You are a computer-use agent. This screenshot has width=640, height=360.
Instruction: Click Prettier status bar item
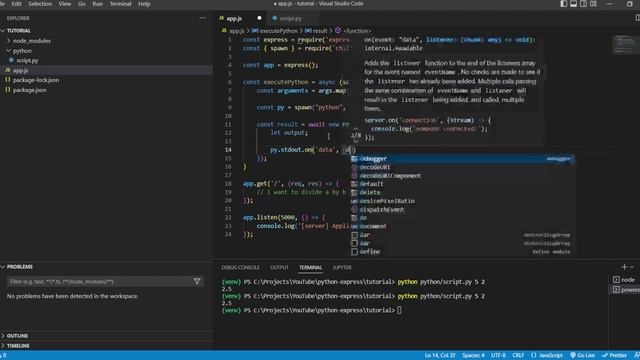[614, 356]
